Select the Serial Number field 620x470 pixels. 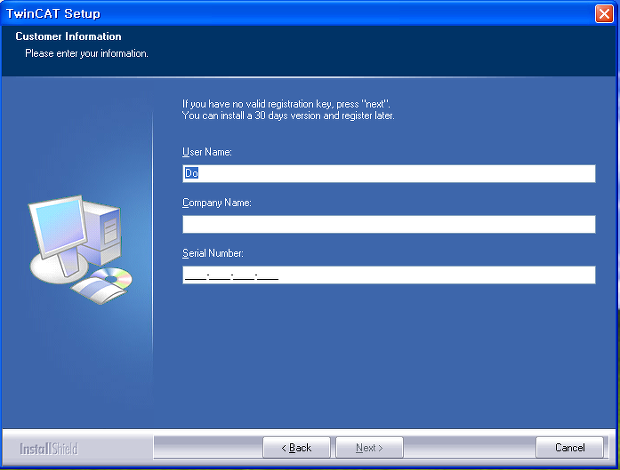[x=389, y=275]
